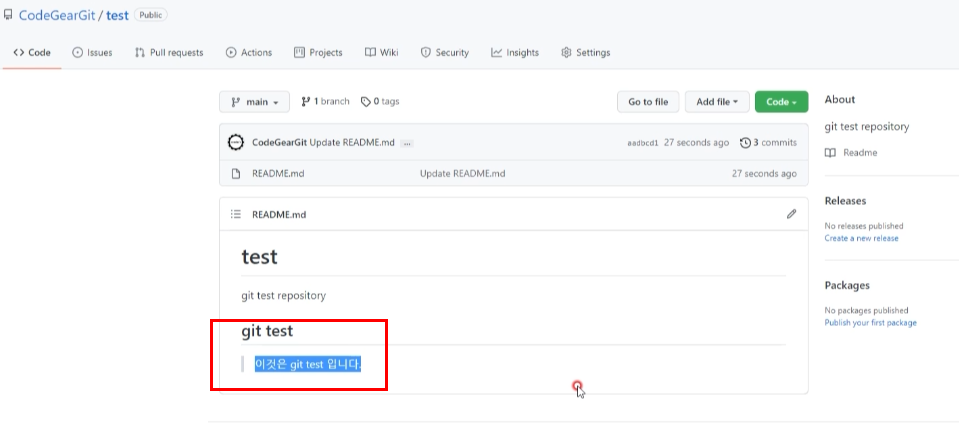Open README table of contents list icon
959x439 pixels.
coord(235,214)
